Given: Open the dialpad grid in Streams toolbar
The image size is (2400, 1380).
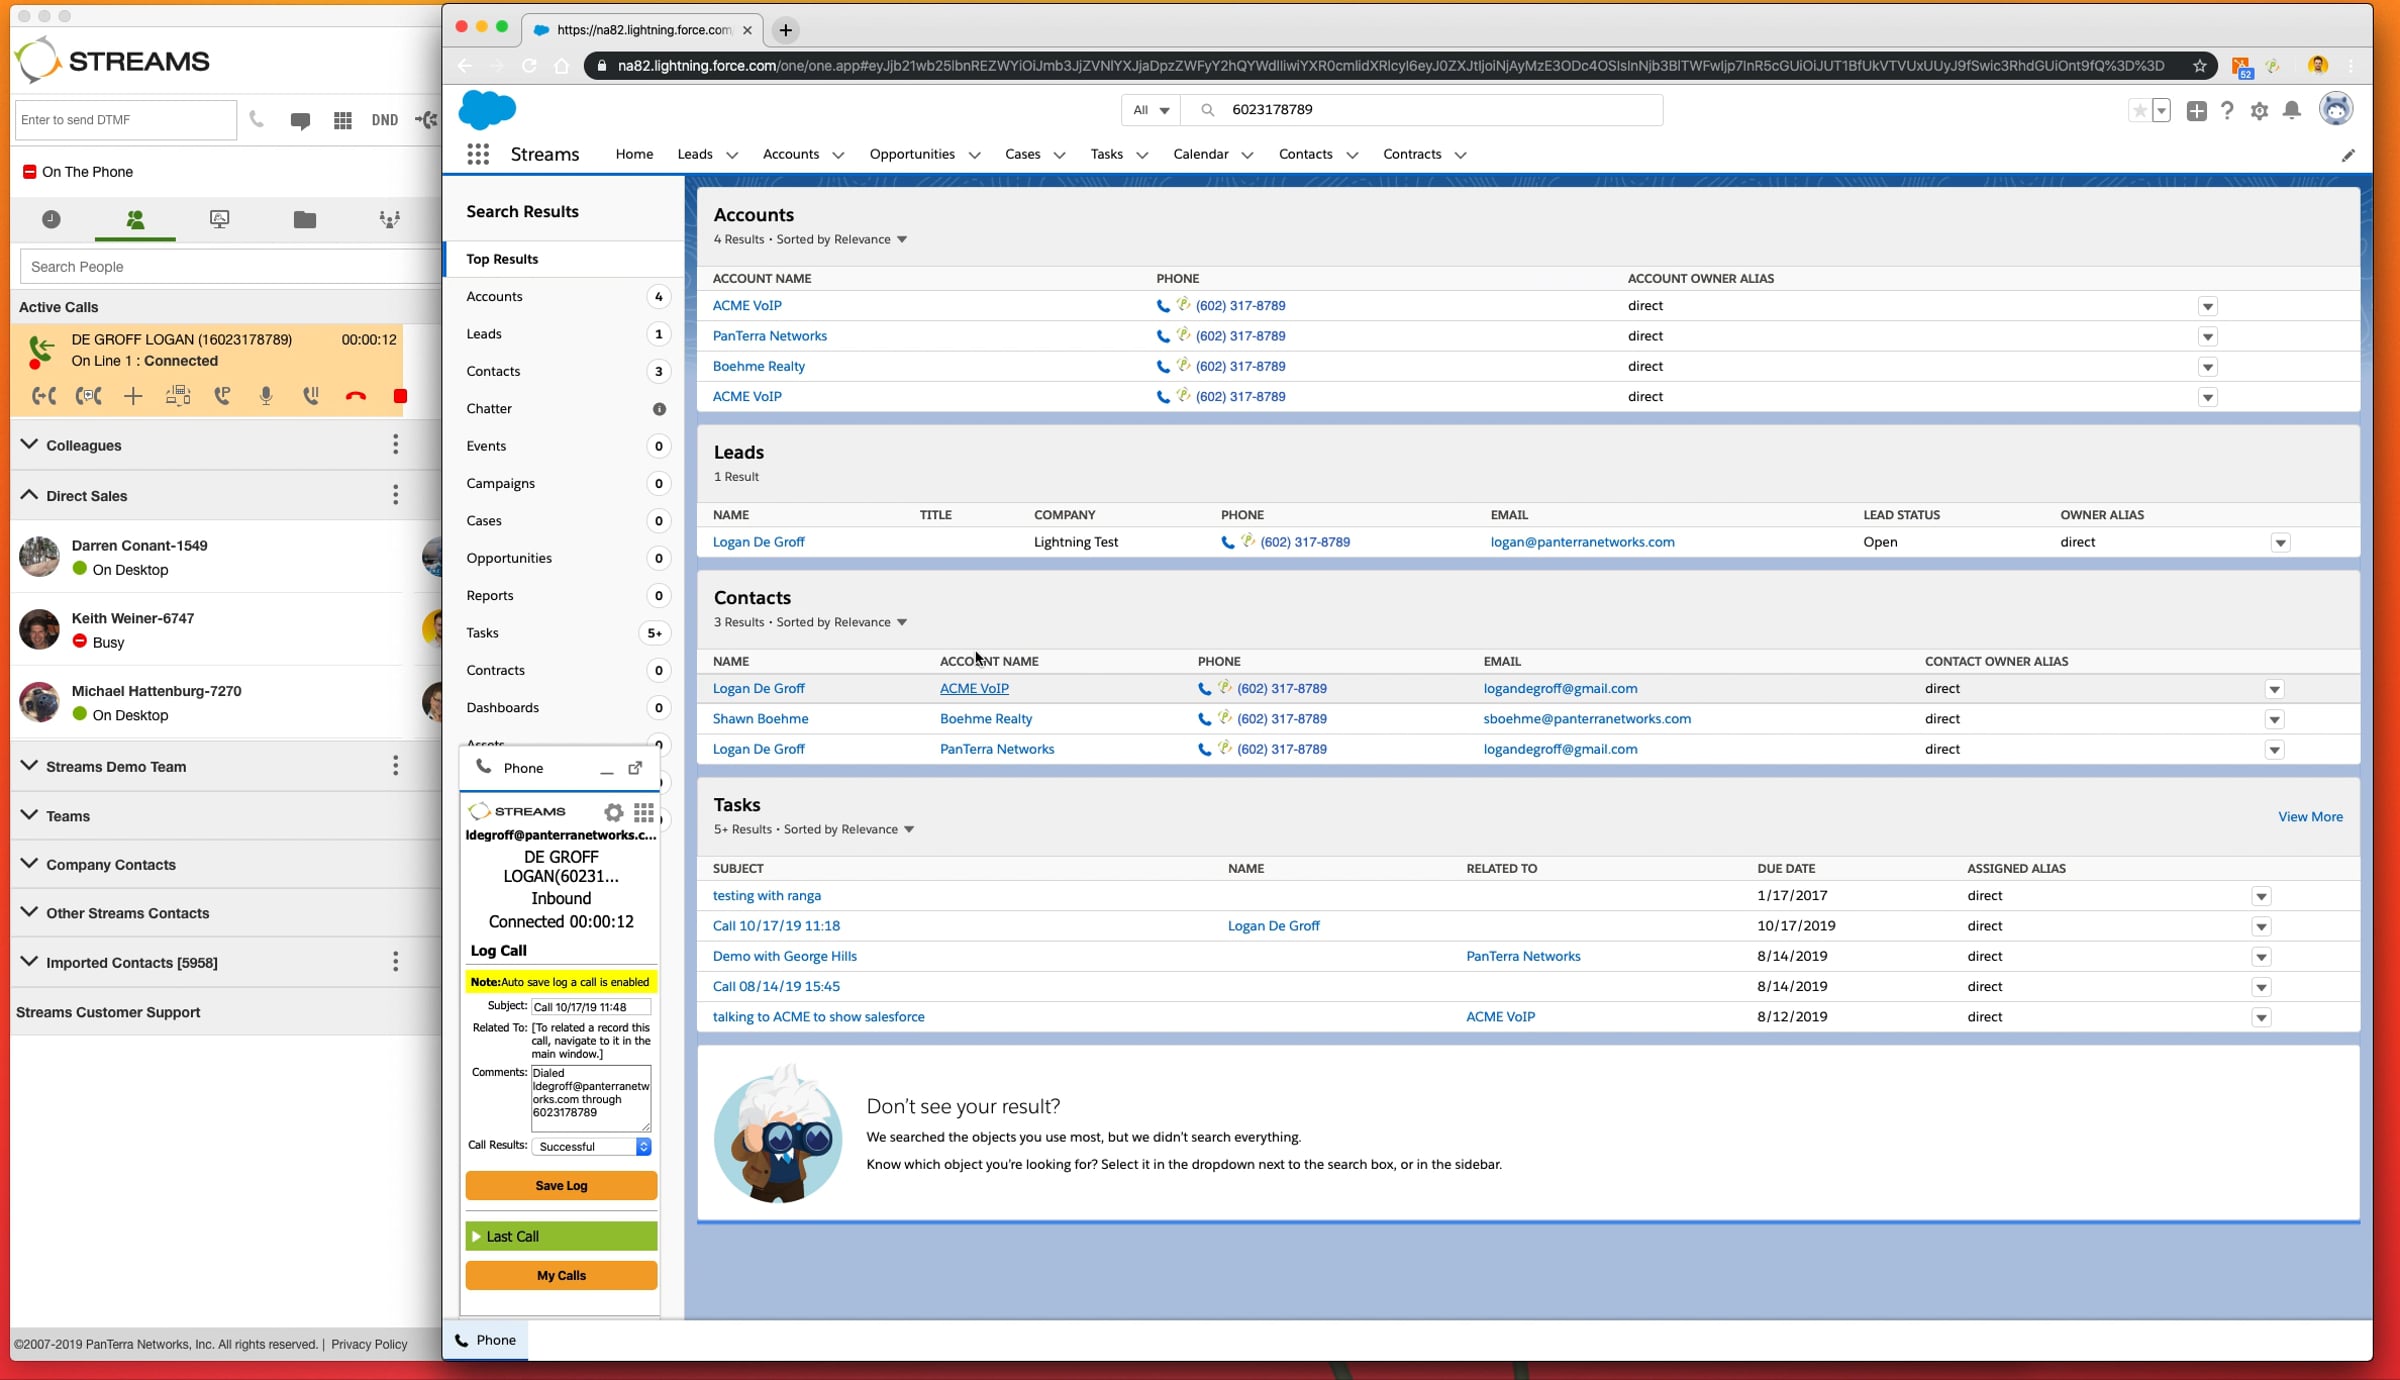Looking at the screenshot, I should 343,120.
